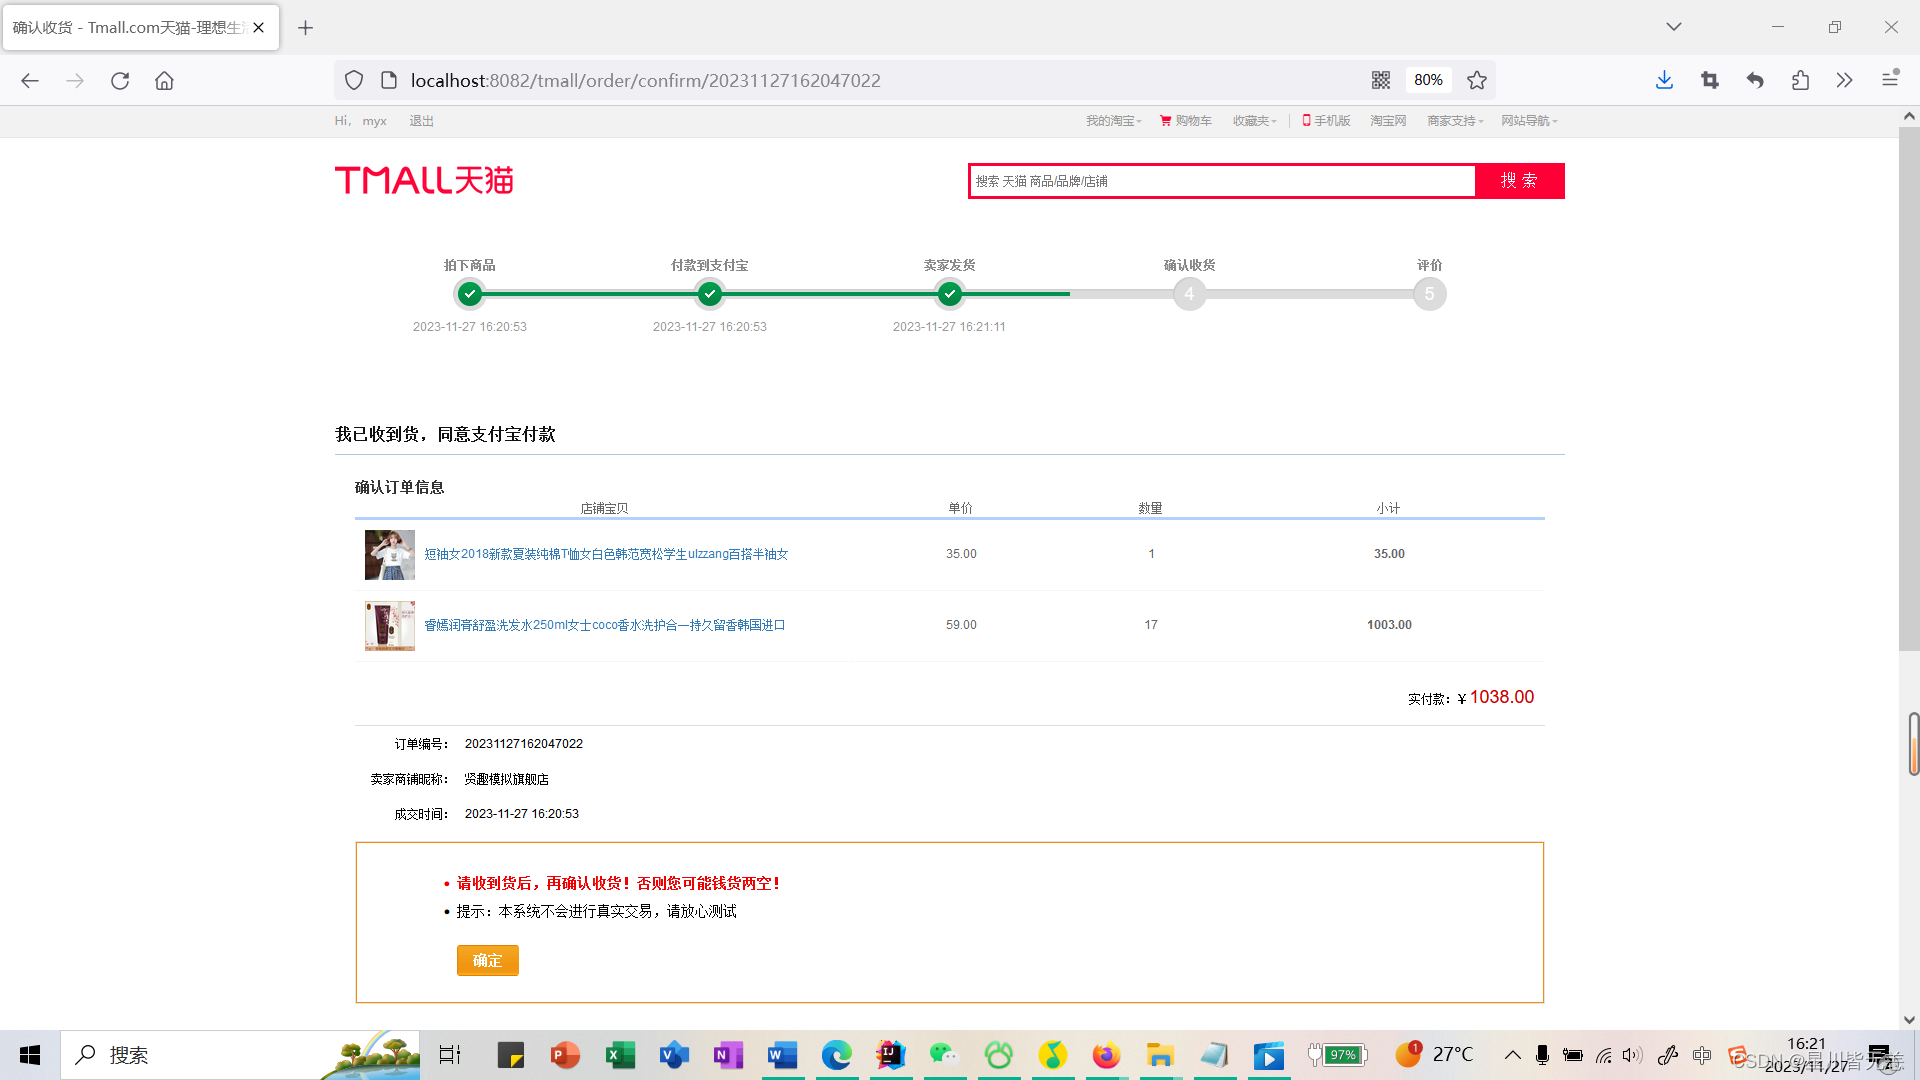Click the 退出 logout link
Viewport: 1920px width, 1080px height.
[x=421, y=121]
